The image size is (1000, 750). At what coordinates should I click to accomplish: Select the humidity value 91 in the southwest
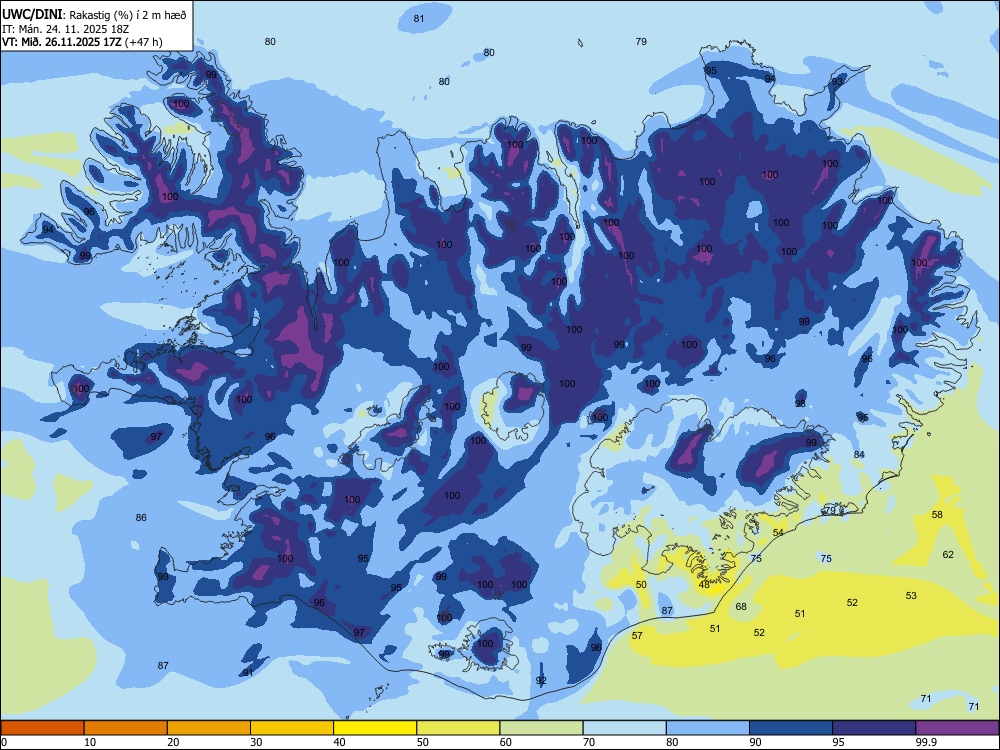(248, 672)
